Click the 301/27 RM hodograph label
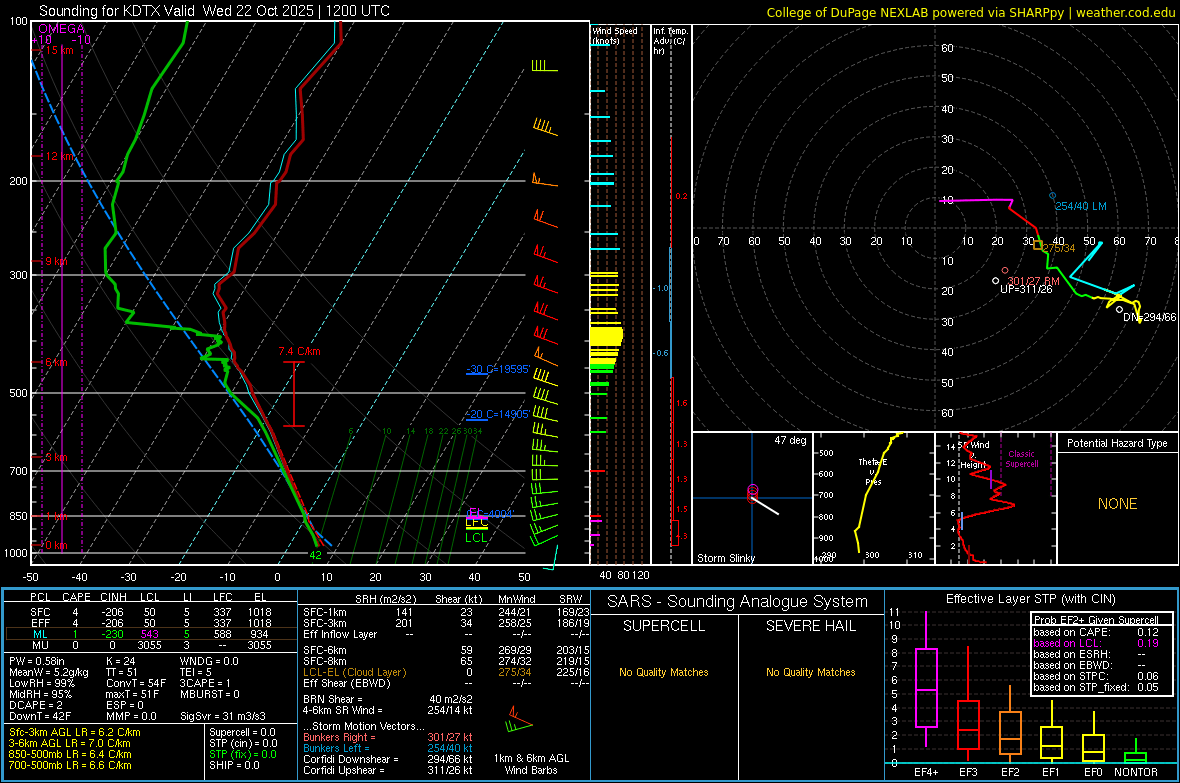The width and height of the screenshot is (1180, 783). [1033, 281]
